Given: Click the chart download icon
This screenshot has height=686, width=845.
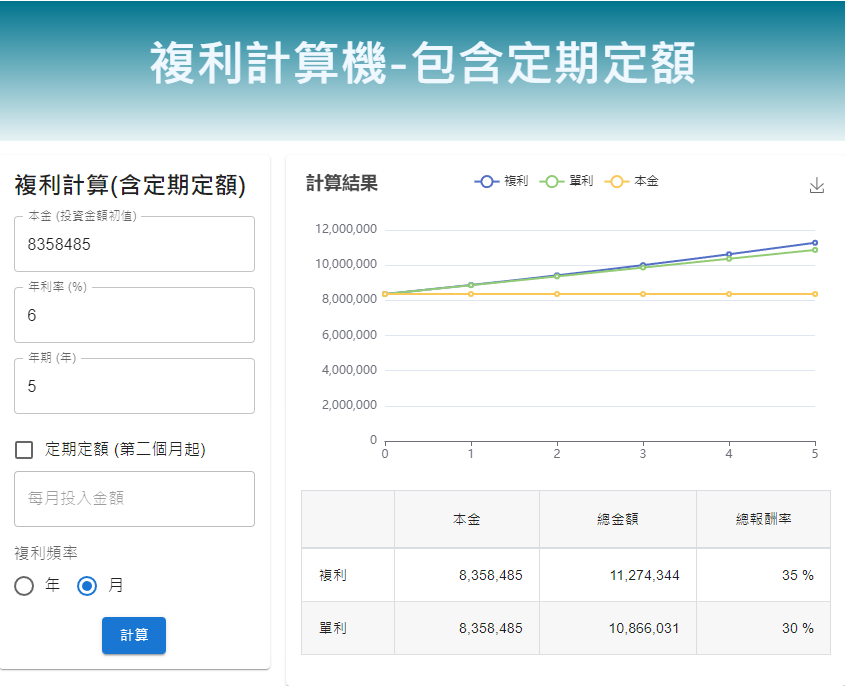Looking at the screenshot, I should point(816,185).
